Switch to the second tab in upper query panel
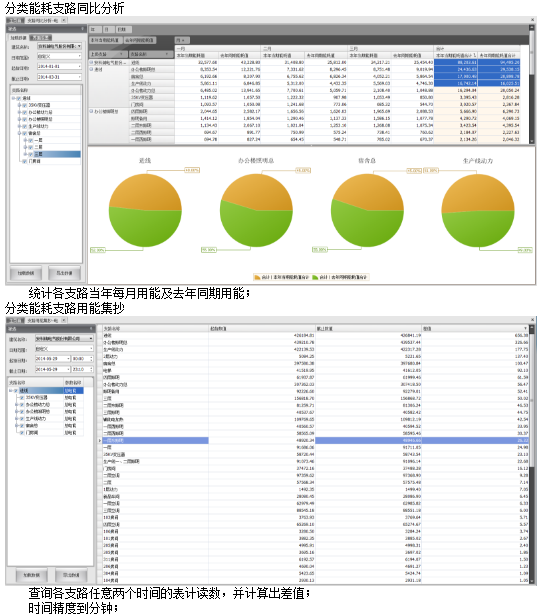Viewport: 541px width, 616px height. 41,38
